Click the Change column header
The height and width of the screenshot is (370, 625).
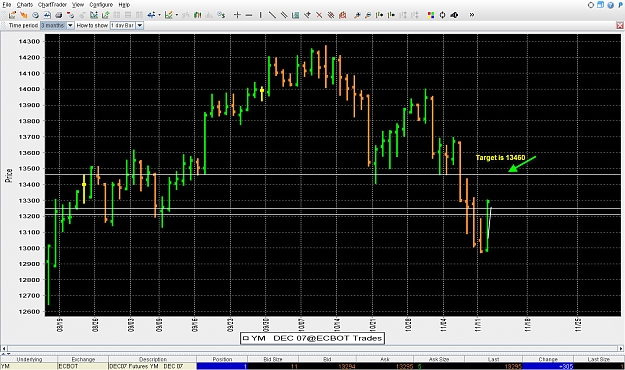(x=548, y=359)
